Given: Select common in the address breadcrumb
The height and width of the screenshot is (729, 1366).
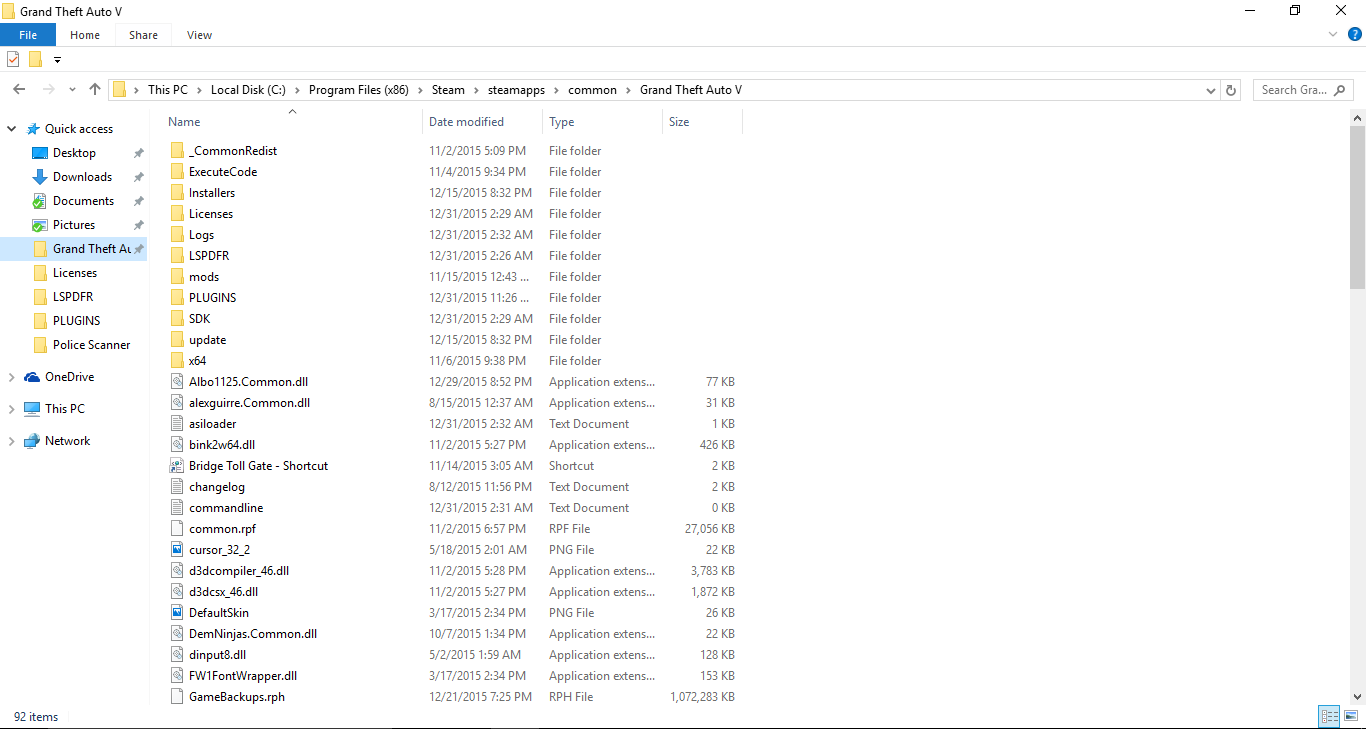Looking at the screenshot, I should [593, 90].
